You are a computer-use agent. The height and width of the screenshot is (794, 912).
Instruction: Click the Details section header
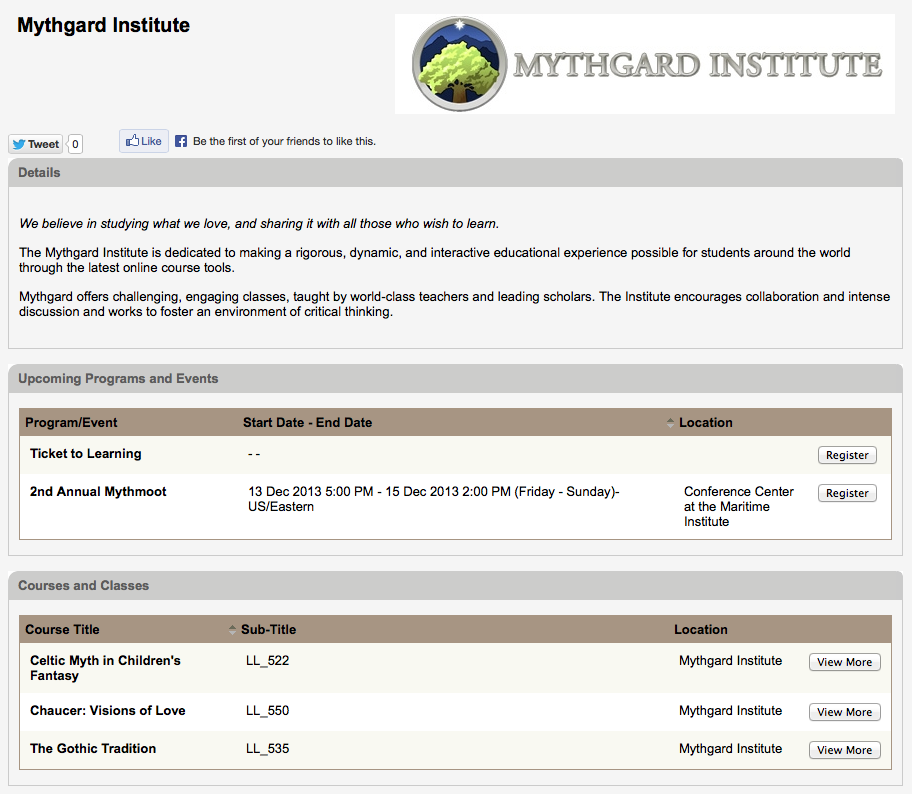[x=455, y=173]
